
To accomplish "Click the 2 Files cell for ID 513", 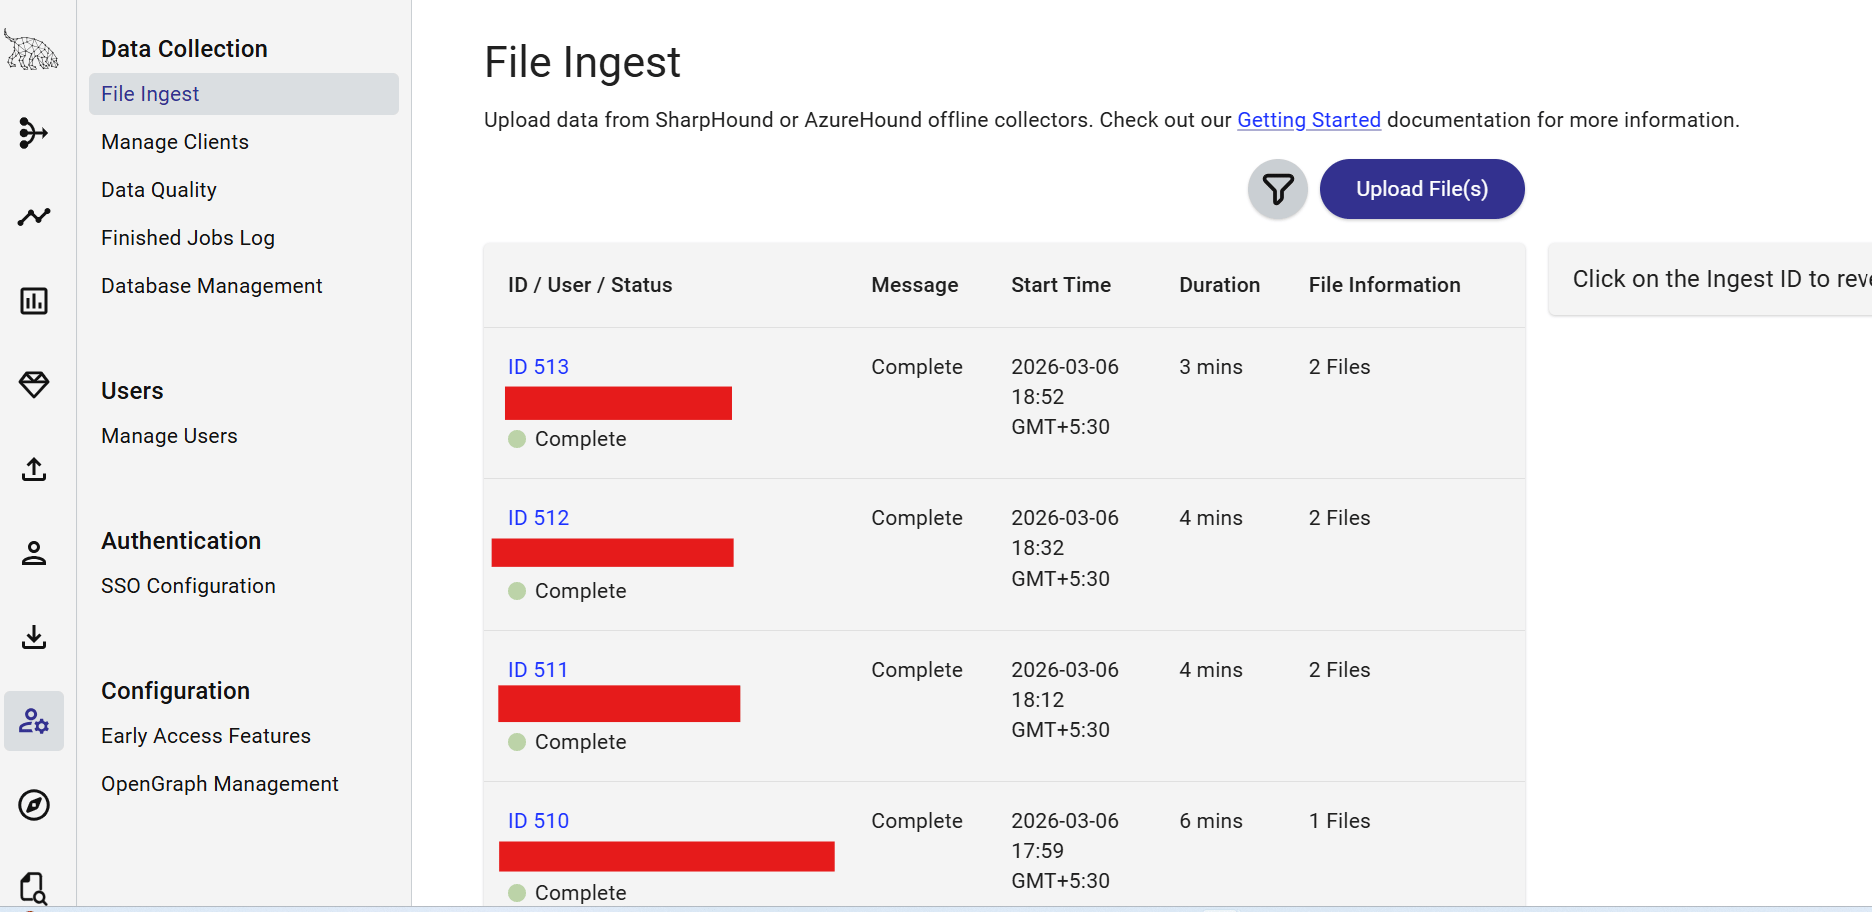I will (1340, 367).
